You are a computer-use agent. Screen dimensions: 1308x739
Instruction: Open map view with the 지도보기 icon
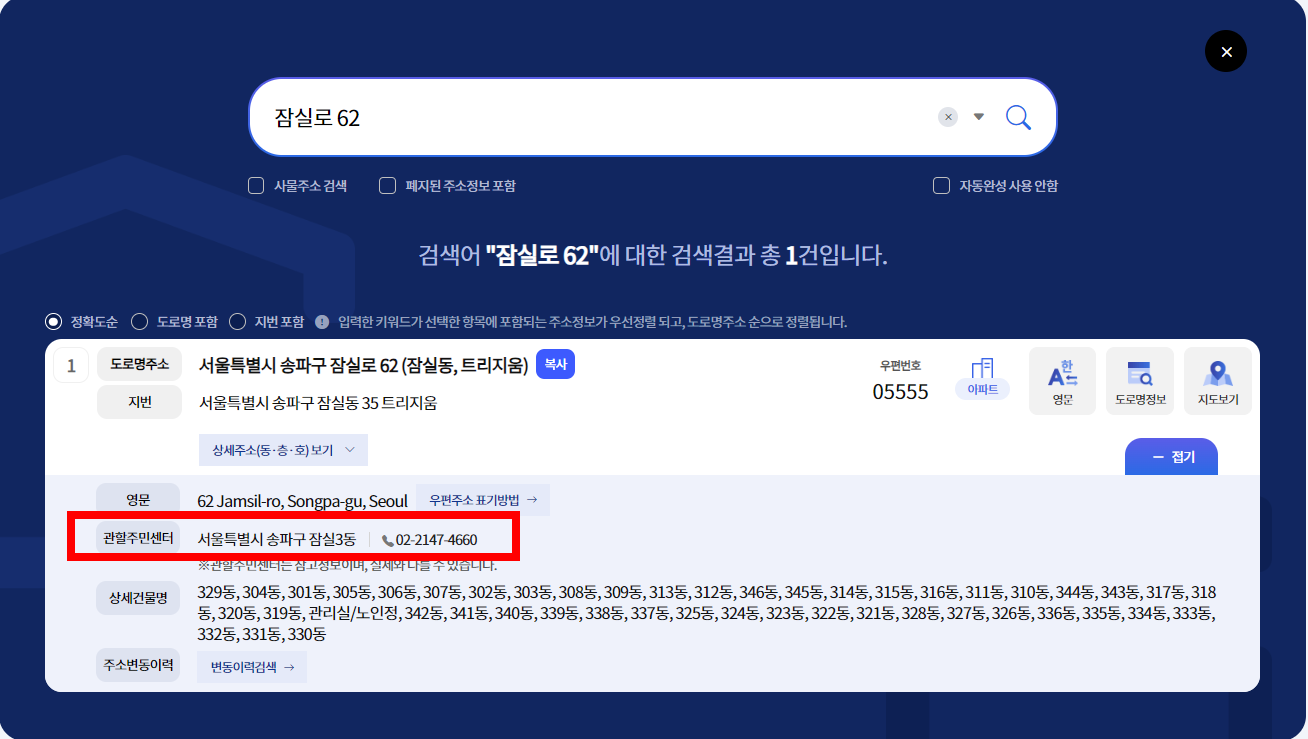point(1217,380)
